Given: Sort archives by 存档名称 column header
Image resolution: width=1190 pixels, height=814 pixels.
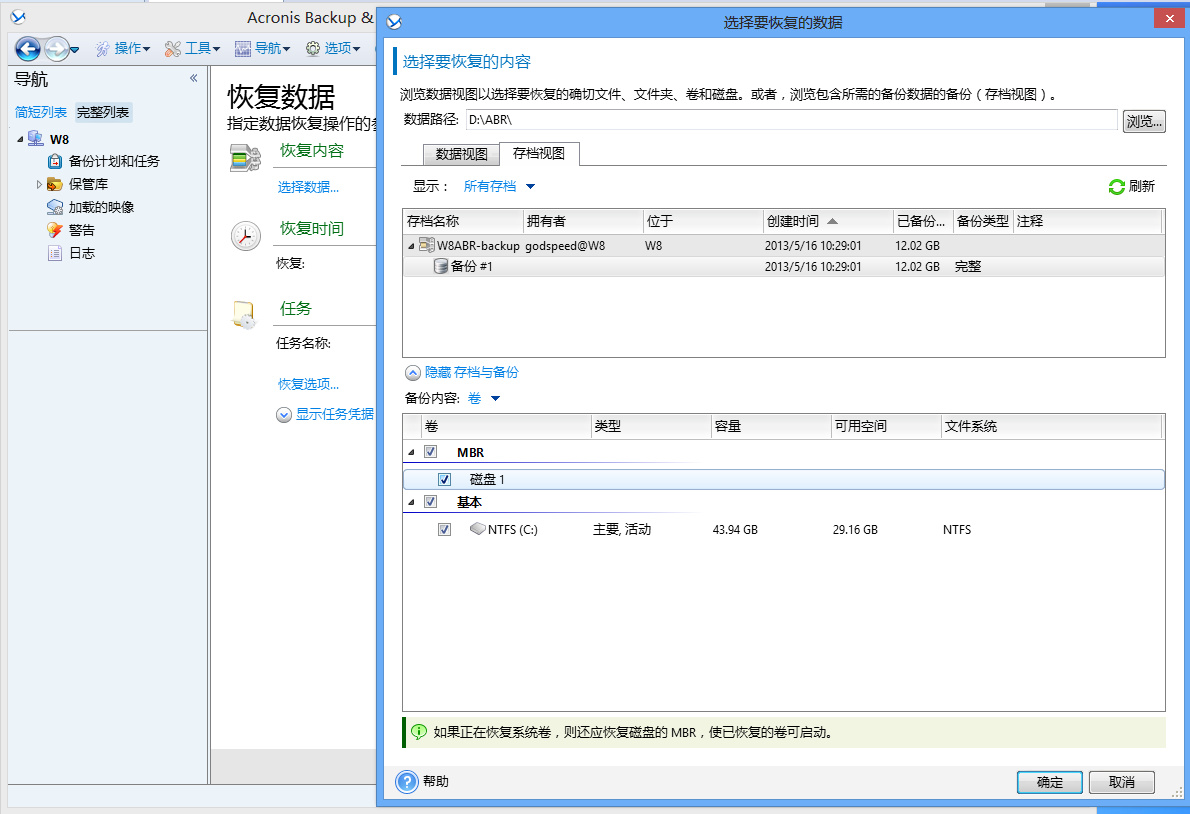Looking at the screenshot, I should [463, 222].
